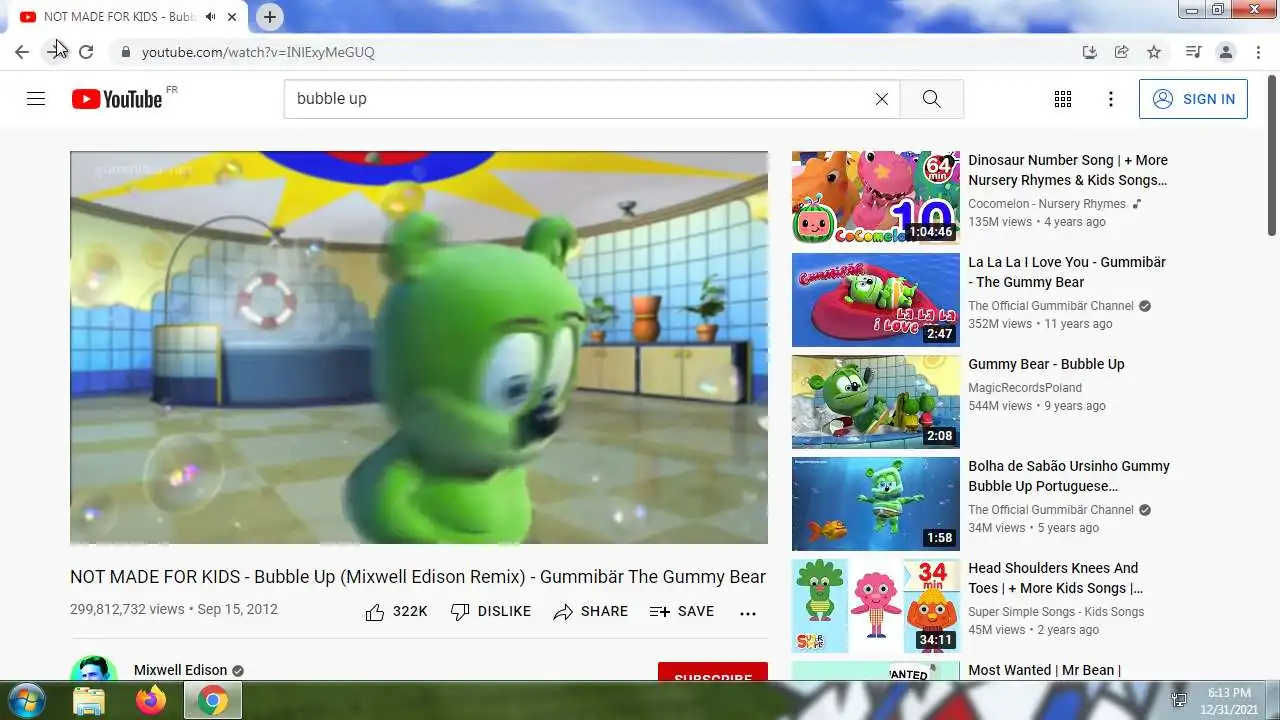
Task: Close the NOT MADE FOR KIDS tab
Action: (233, 17)
